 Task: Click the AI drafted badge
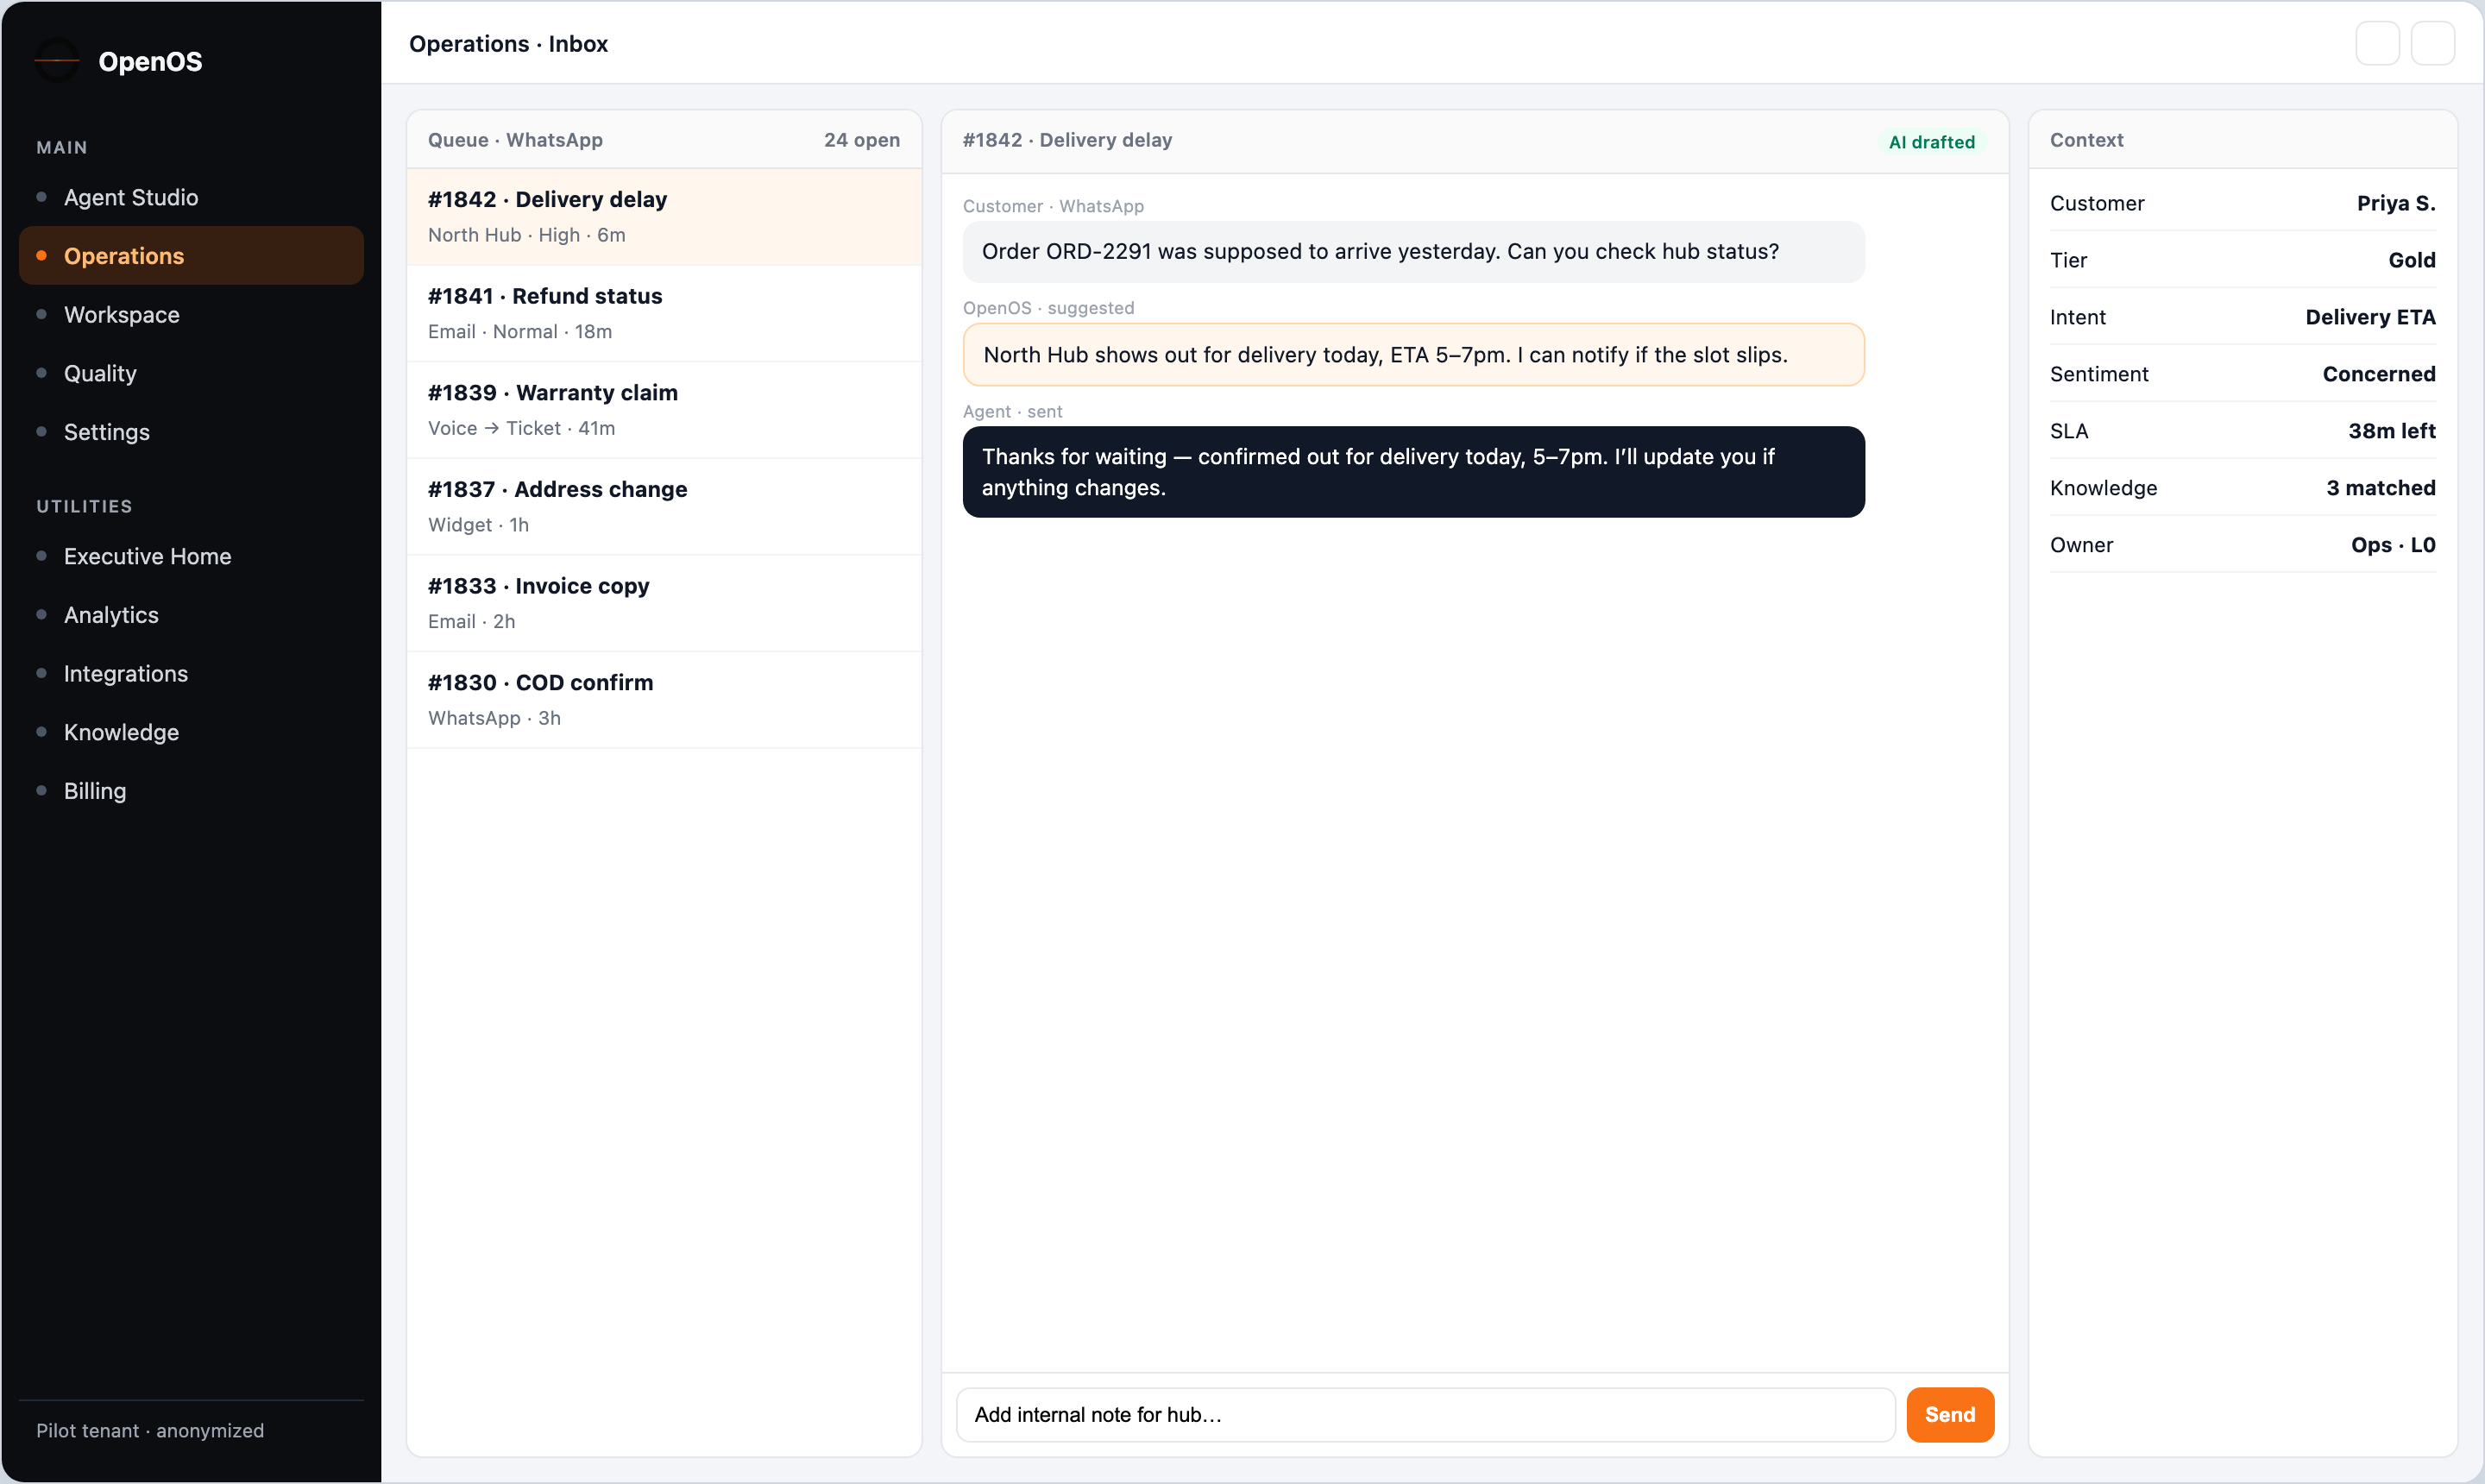click(1931, 142)
